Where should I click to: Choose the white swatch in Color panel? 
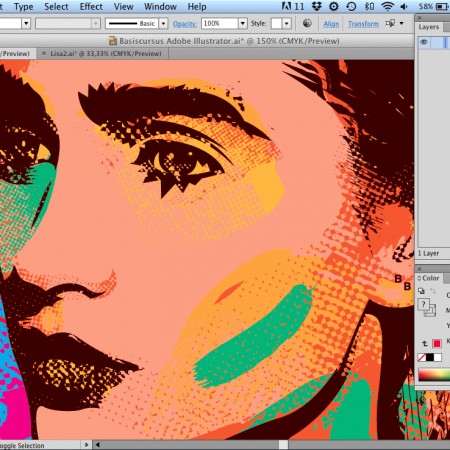coord(438,358)
